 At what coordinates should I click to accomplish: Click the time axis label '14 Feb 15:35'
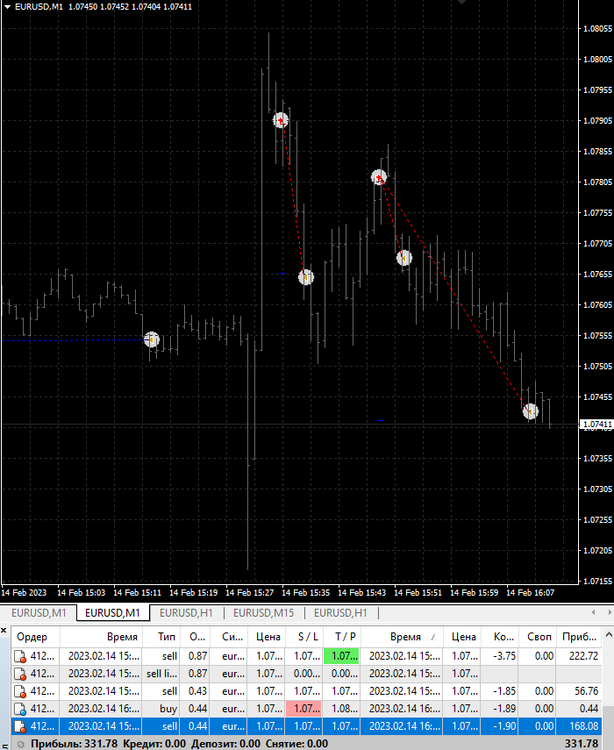(306, 593)
